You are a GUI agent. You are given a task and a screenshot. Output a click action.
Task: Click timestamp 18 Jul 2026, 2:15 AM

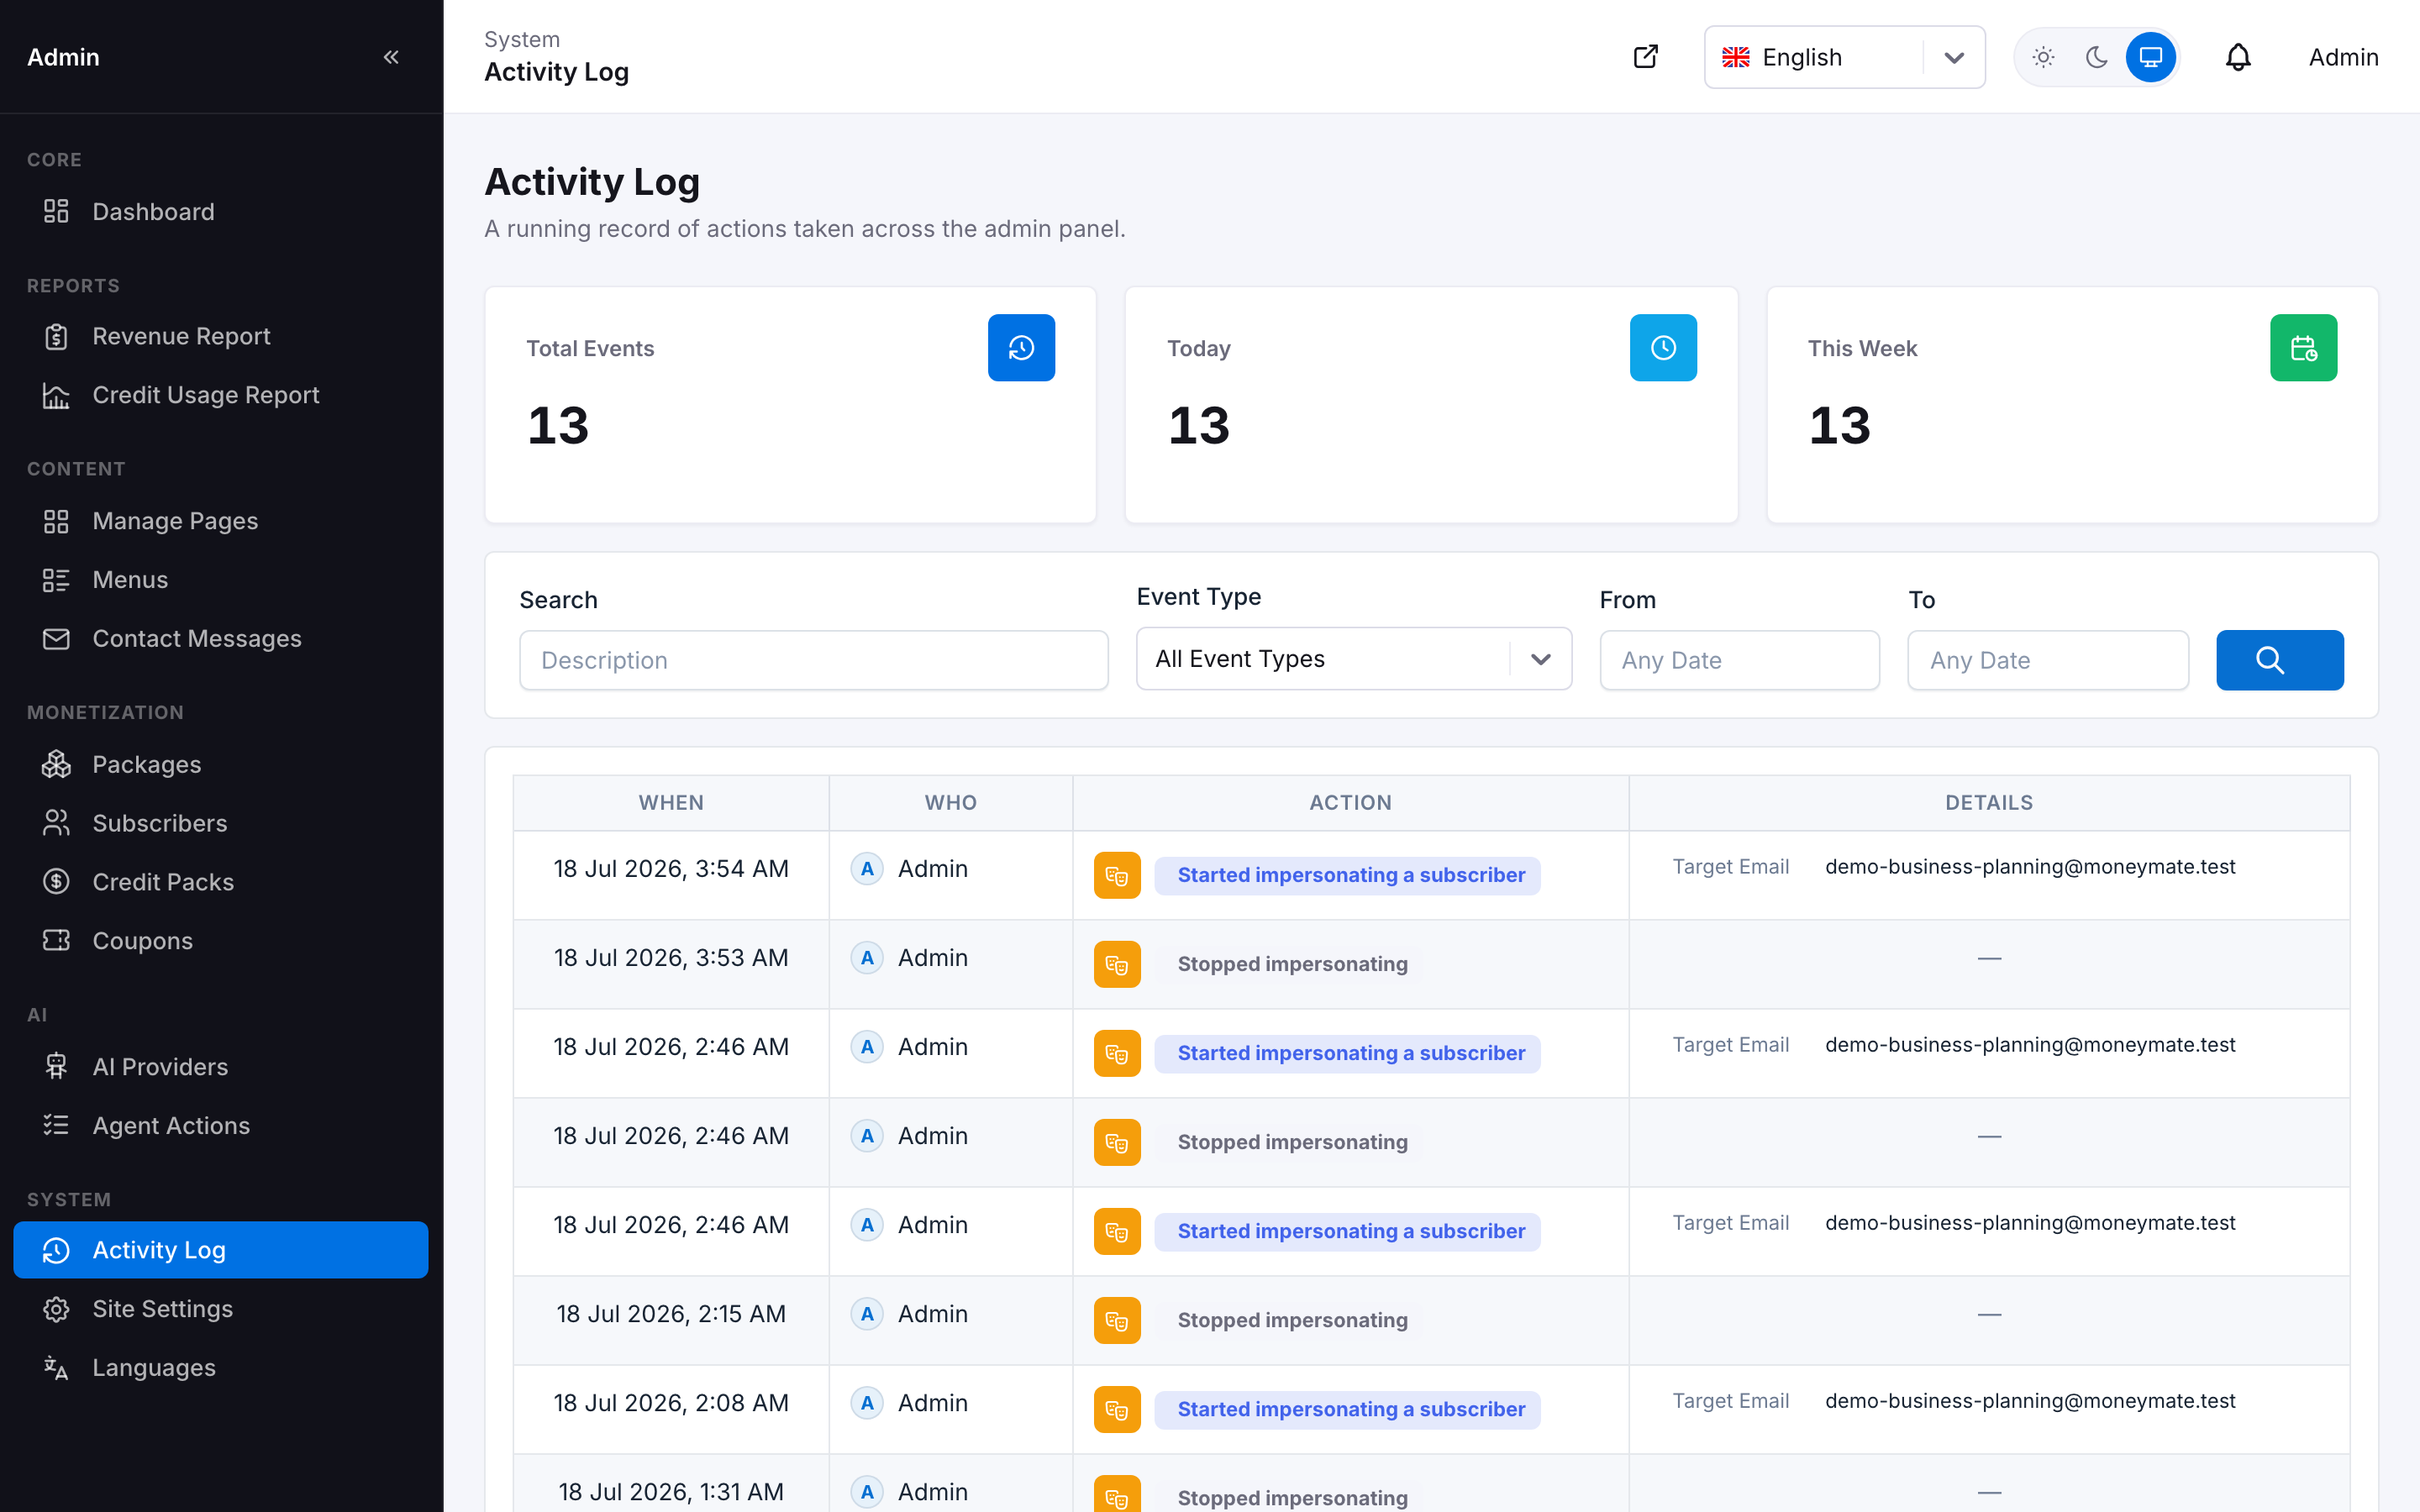(x=671, y=1314)
